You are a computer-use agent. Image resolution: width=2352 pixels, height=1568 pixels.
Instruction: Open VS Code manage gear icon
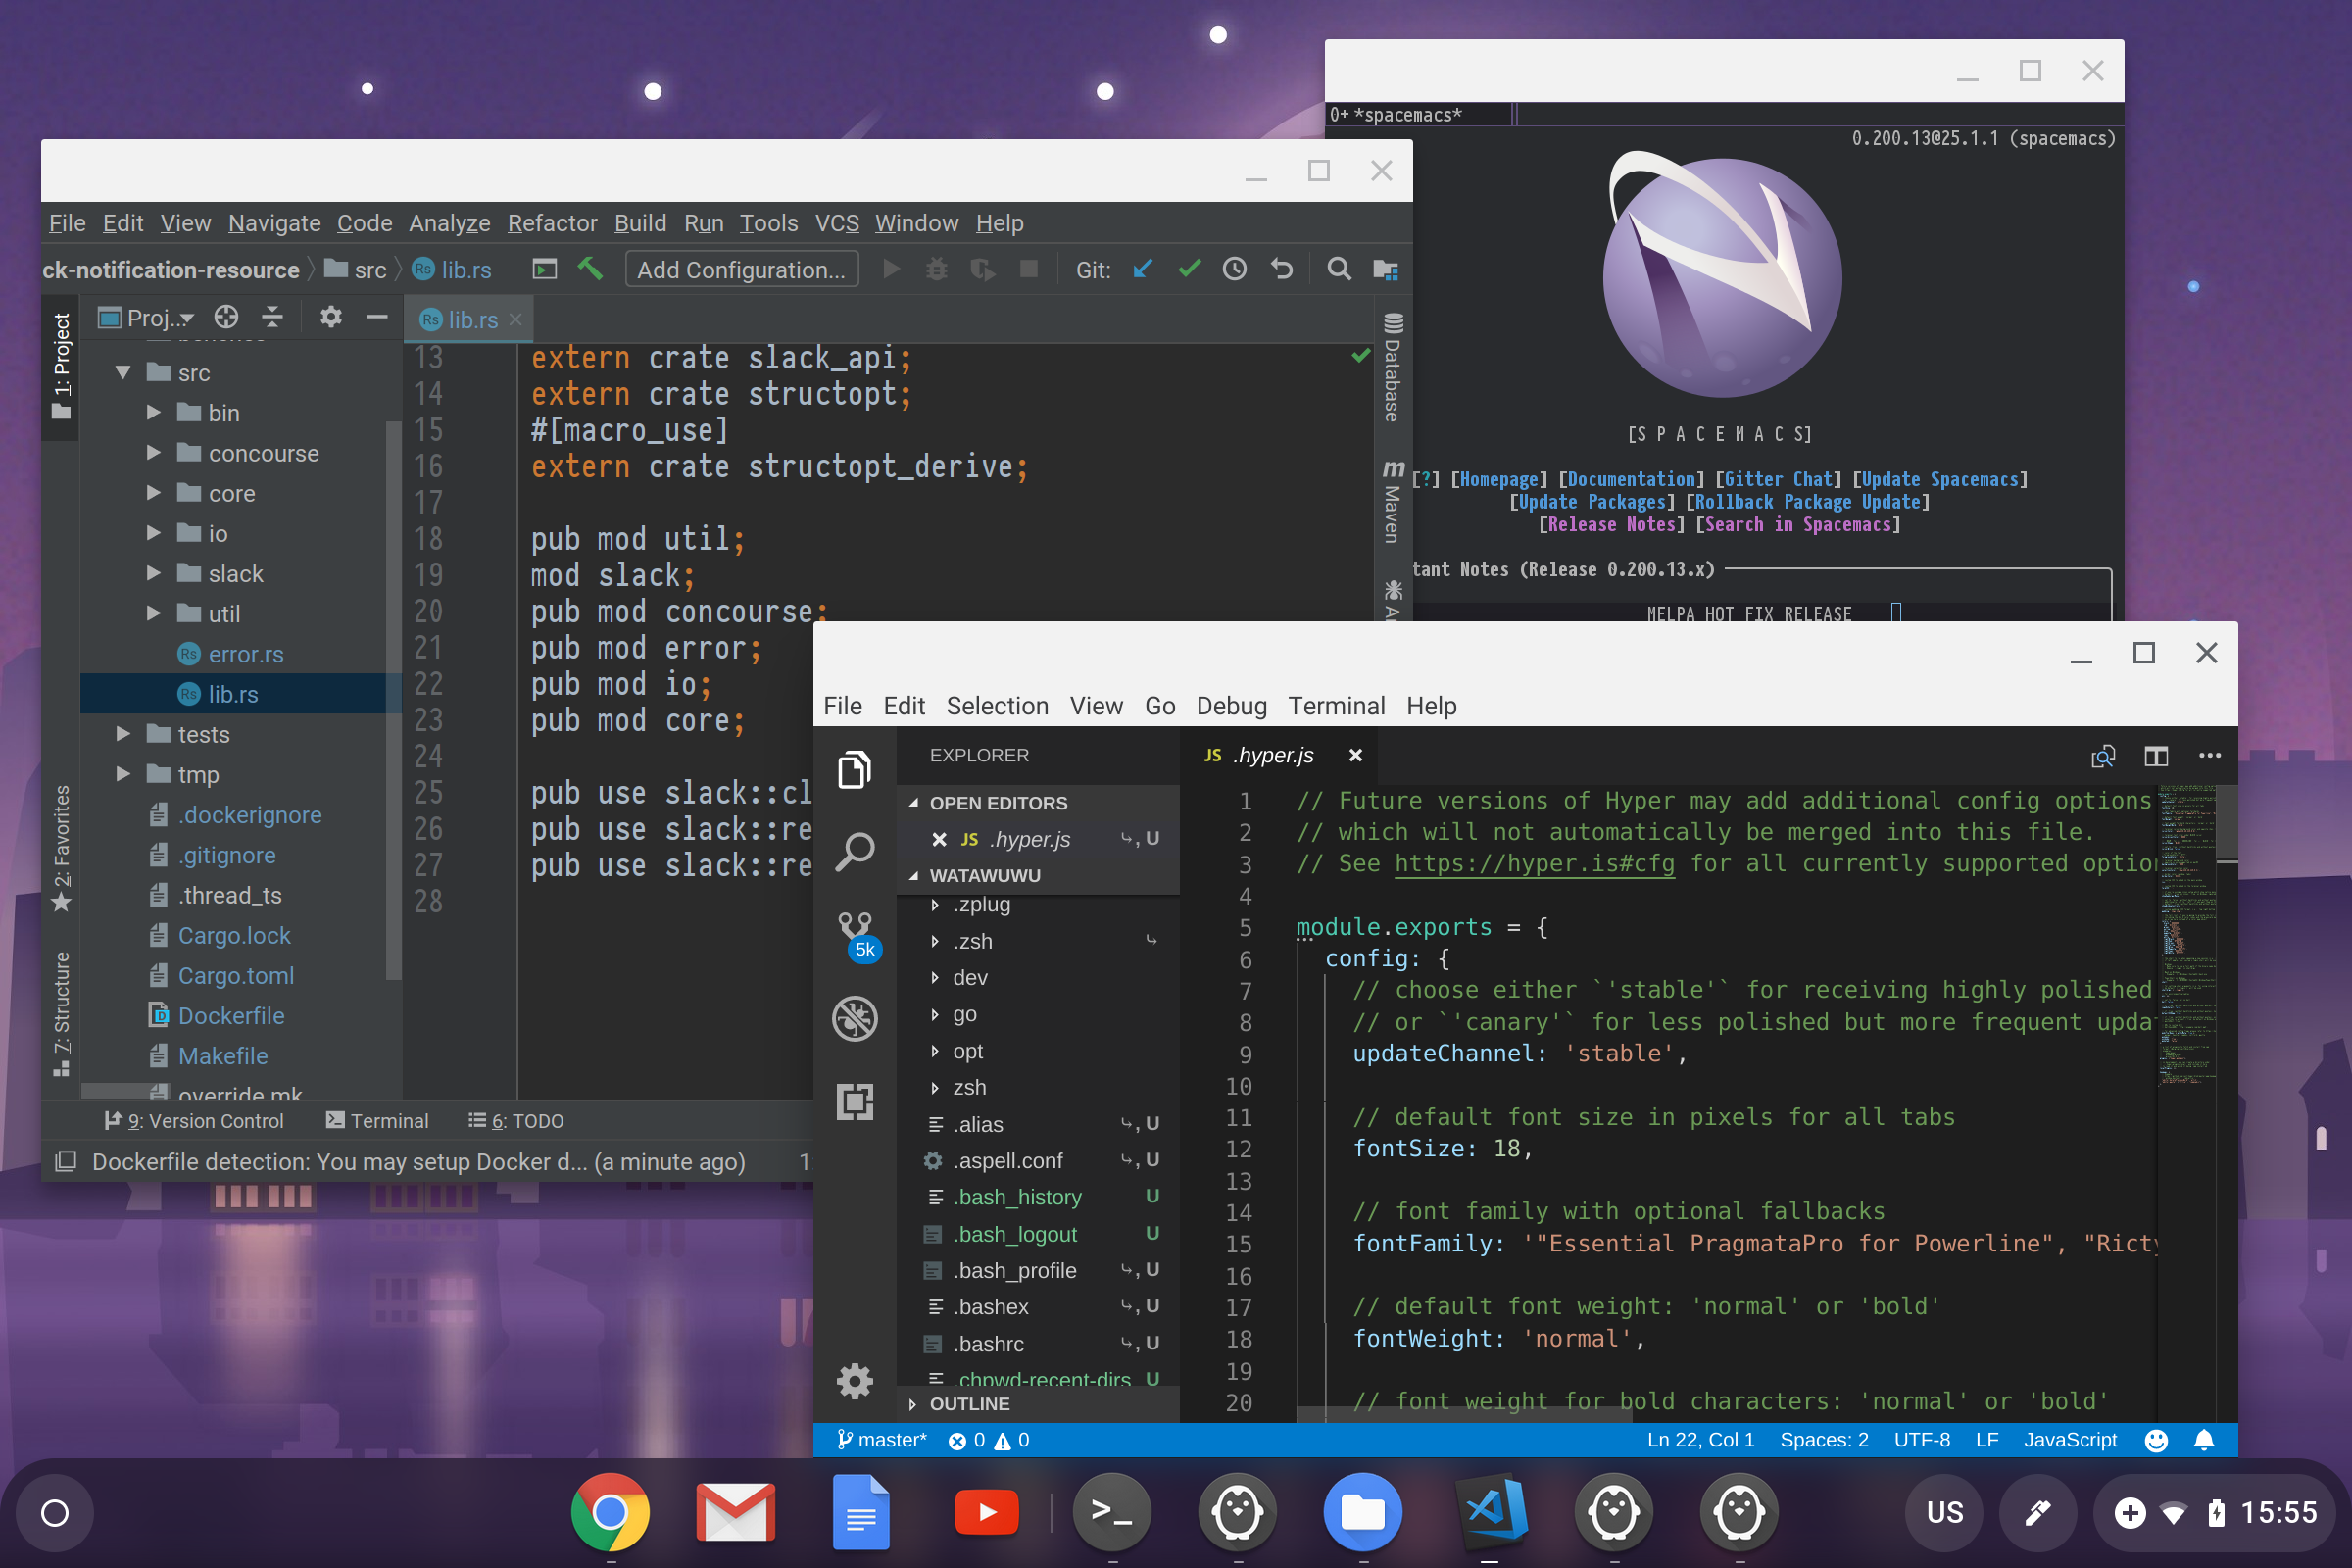(855, 1381)
